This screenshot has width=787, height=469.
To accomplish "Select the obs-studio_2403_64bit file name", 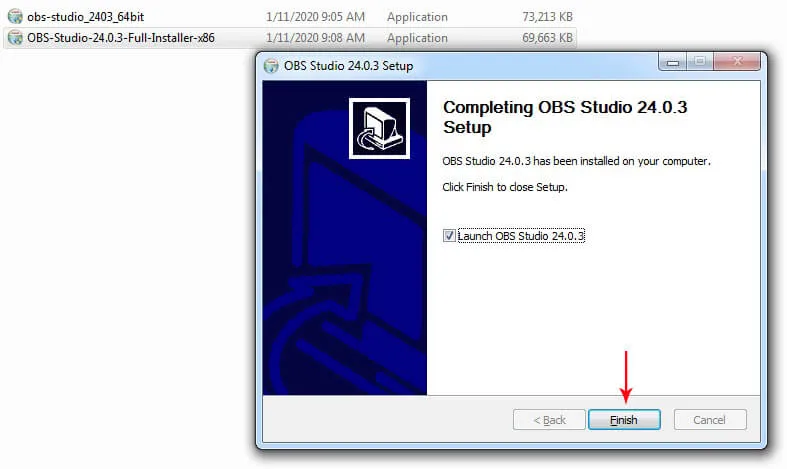I will pyautogui.click(x=85, y=17).
